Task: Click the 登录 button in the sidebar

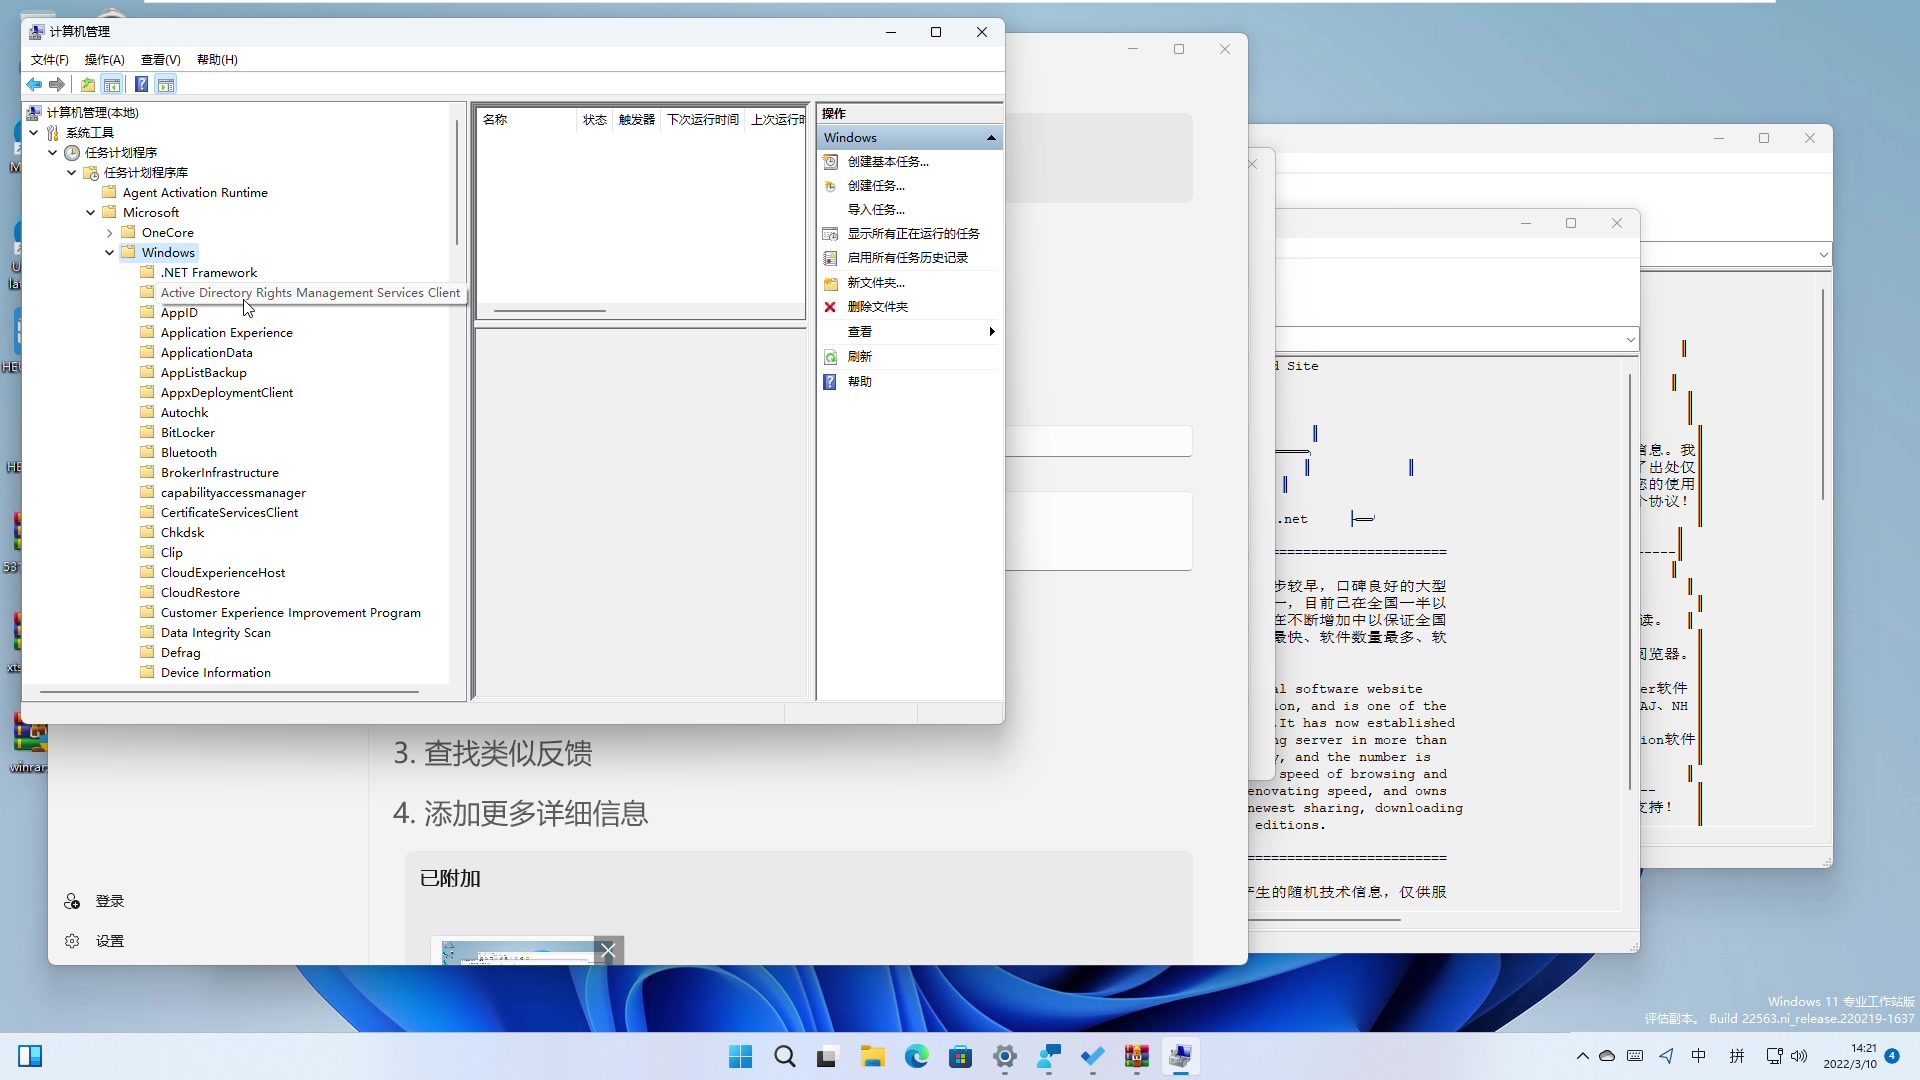Action: [x=109, y=900]
